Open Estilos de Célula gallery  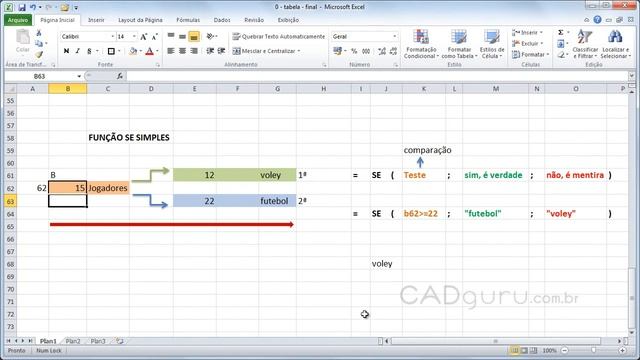click(x=492, y=44)
